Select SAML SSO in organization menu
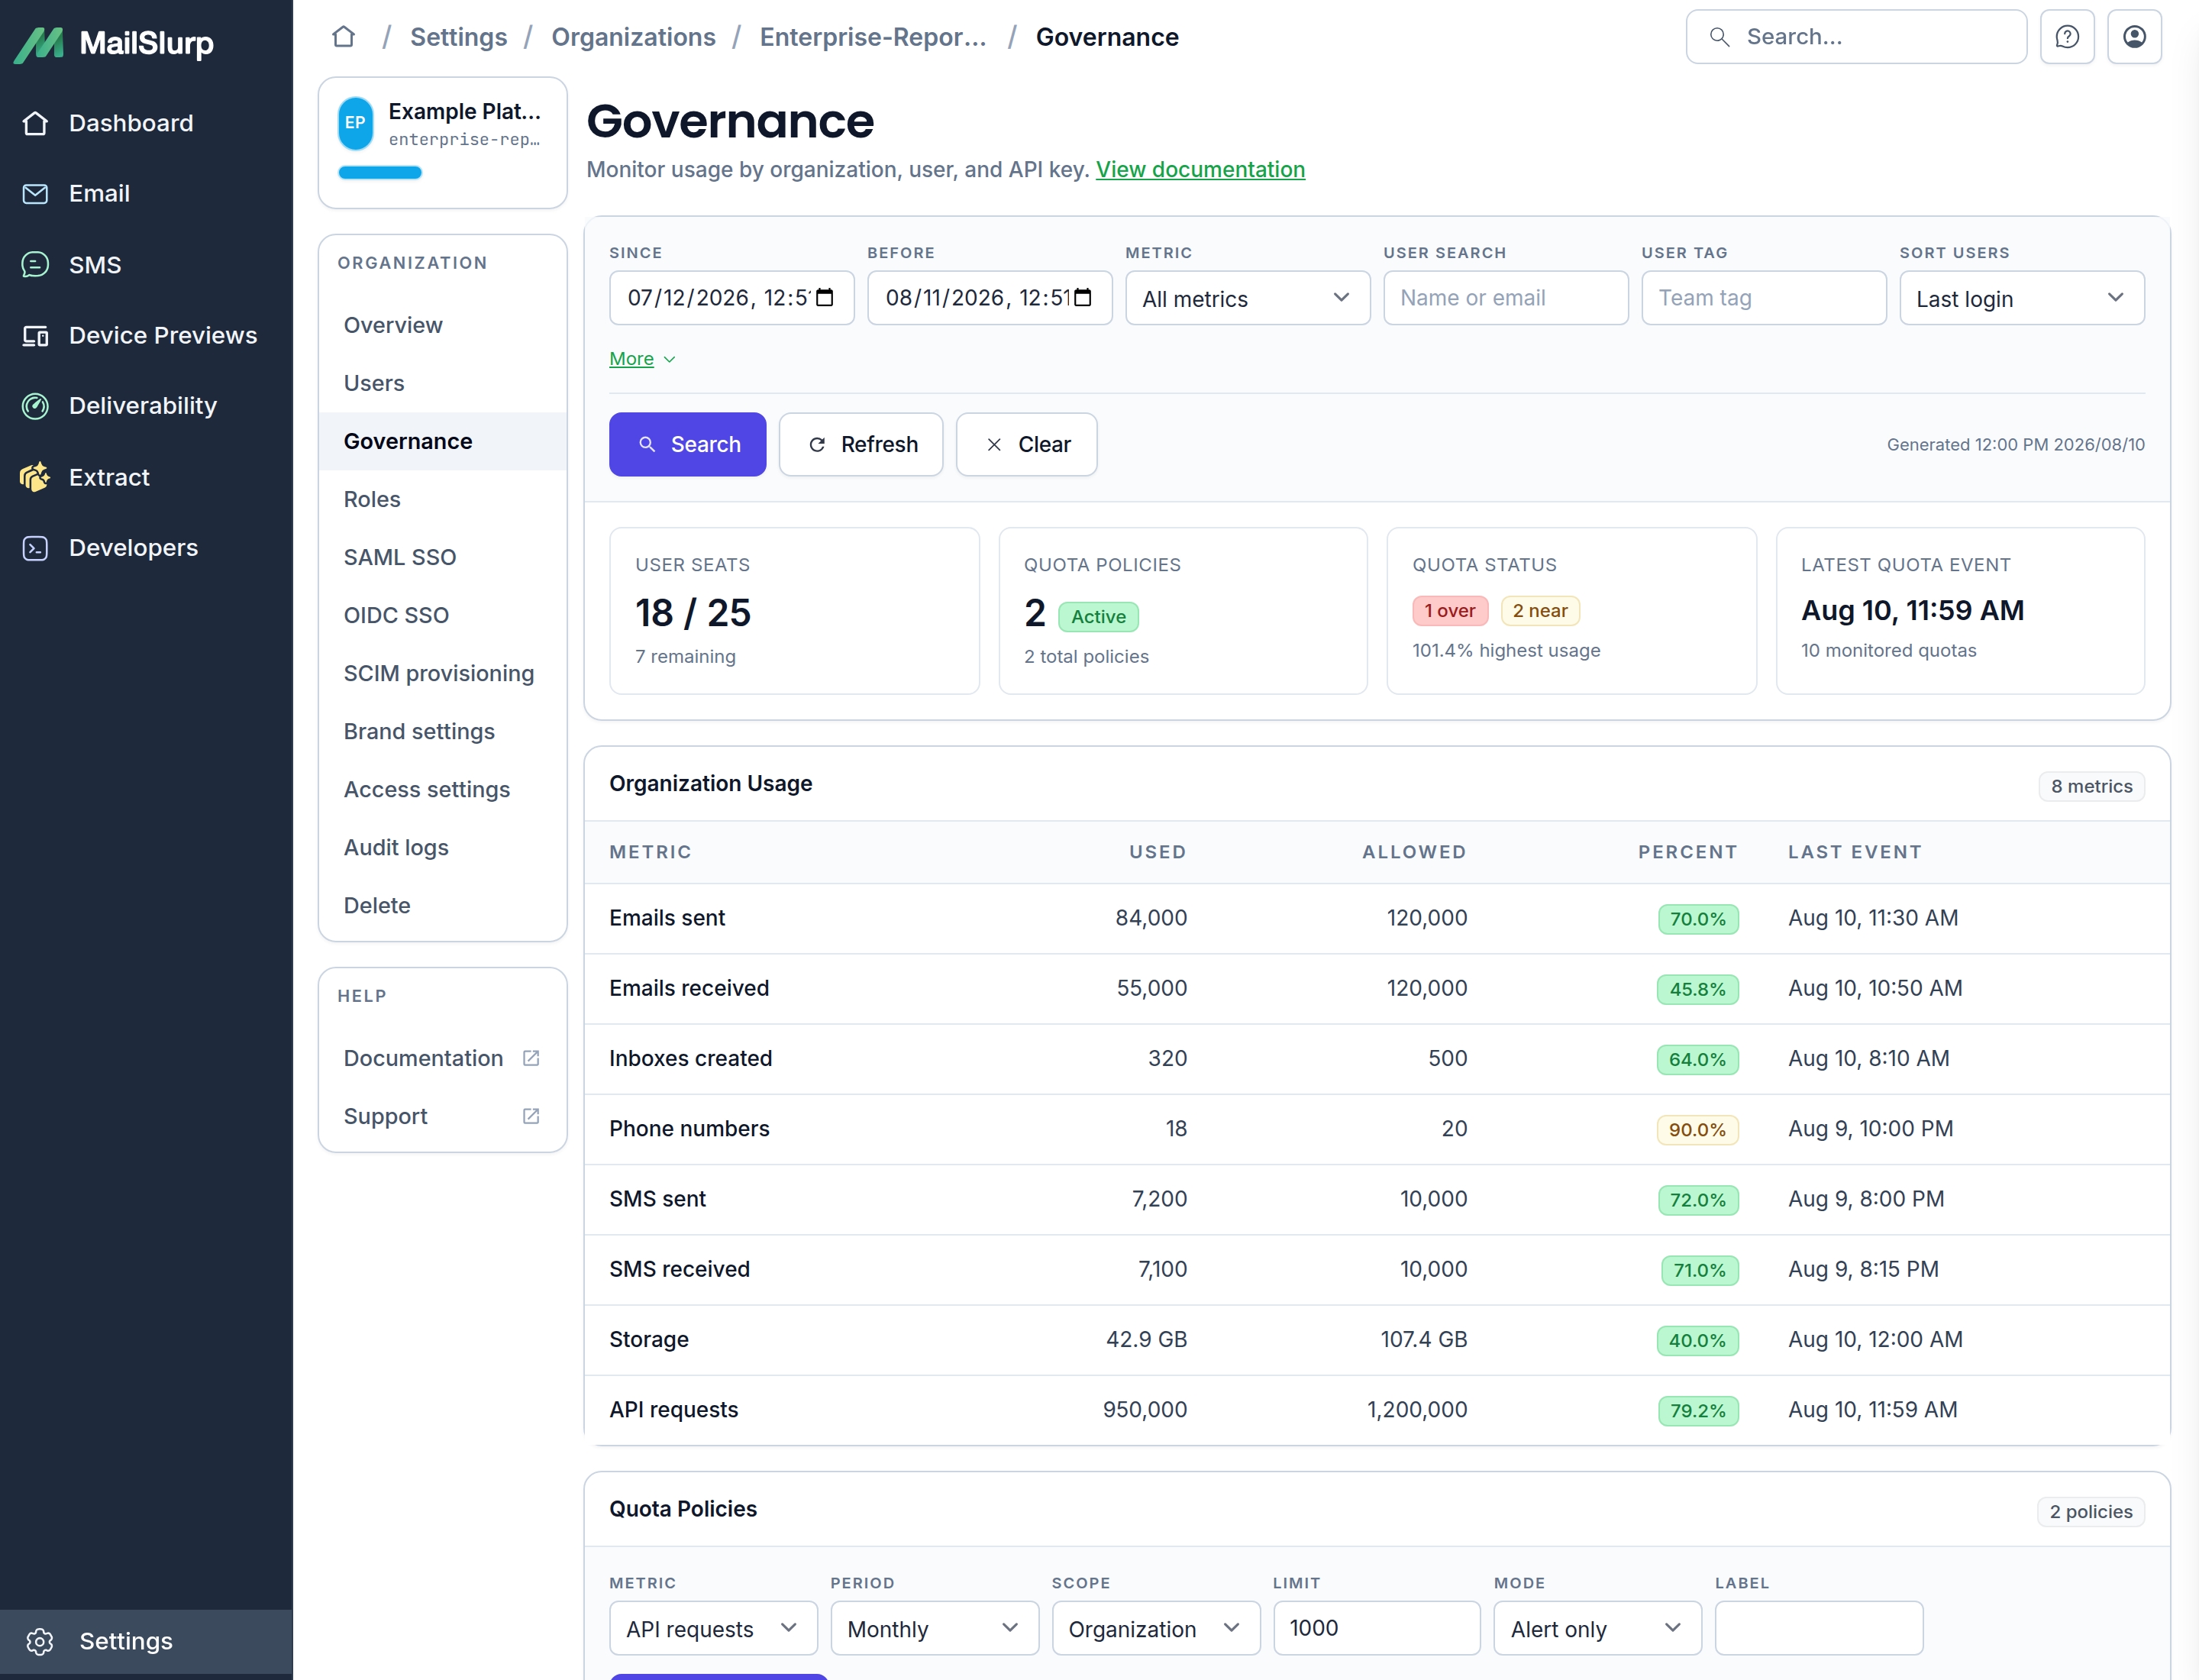This screenshot has height=1680, width=2199. (x=442, y=557)
